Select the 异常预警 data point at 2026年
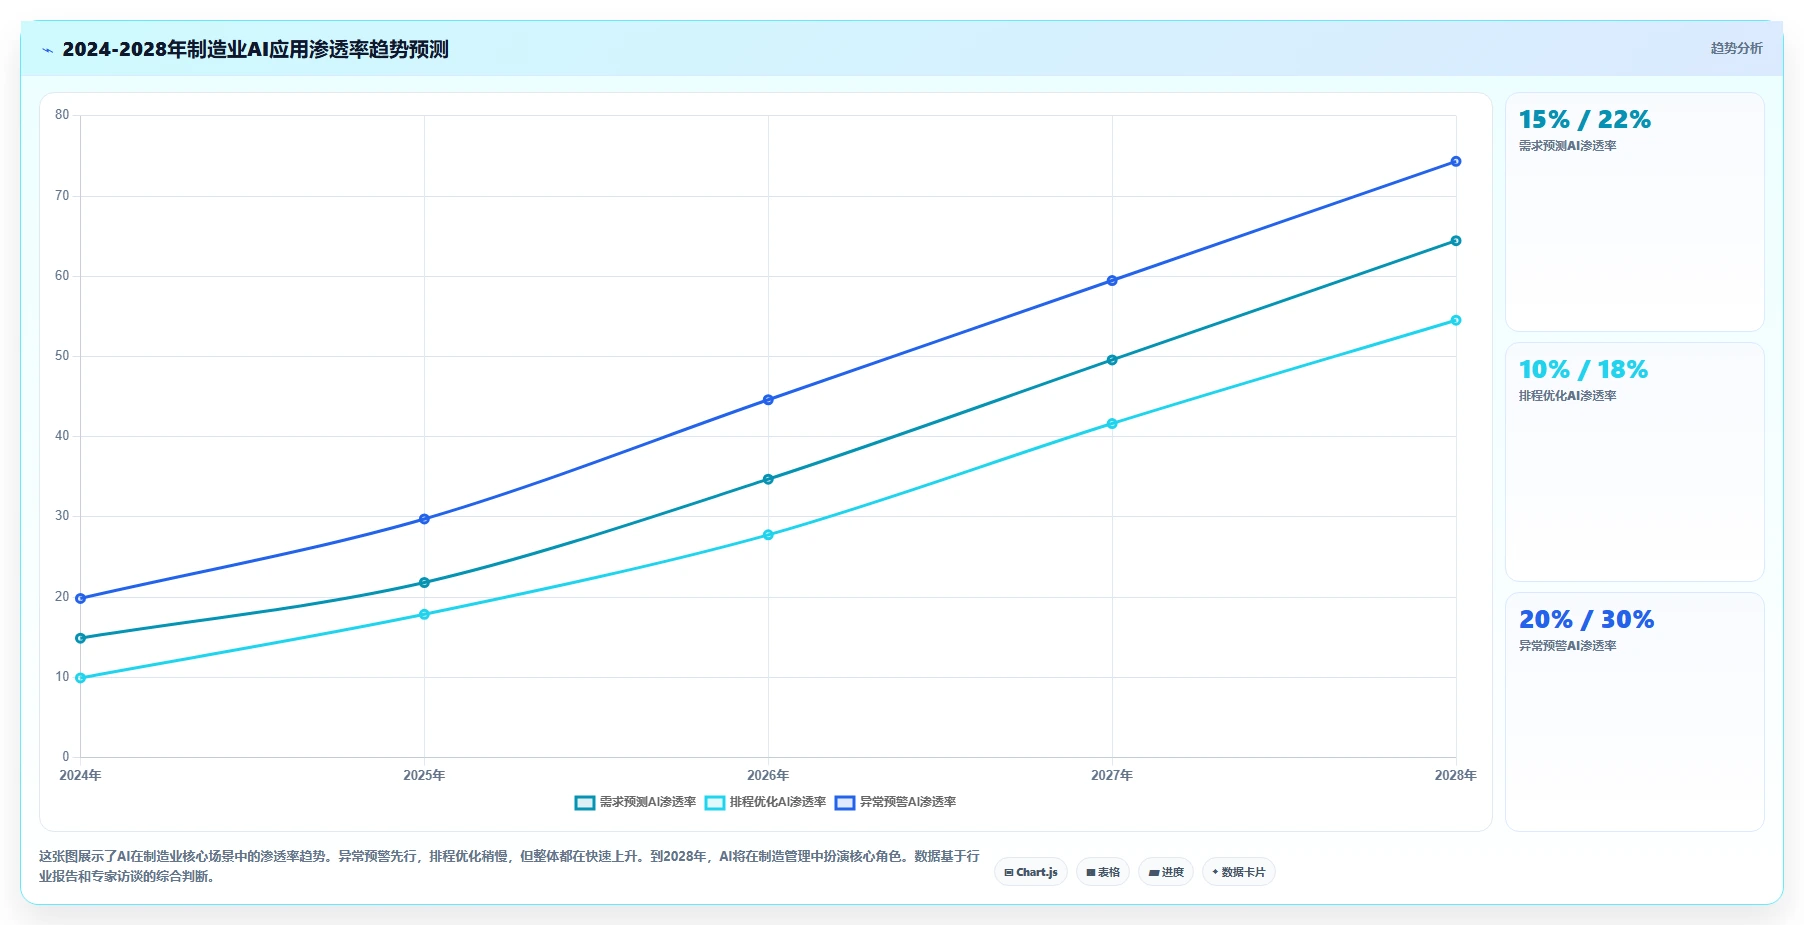Viewport: 1804px width, 925px height. pos(768,400)
